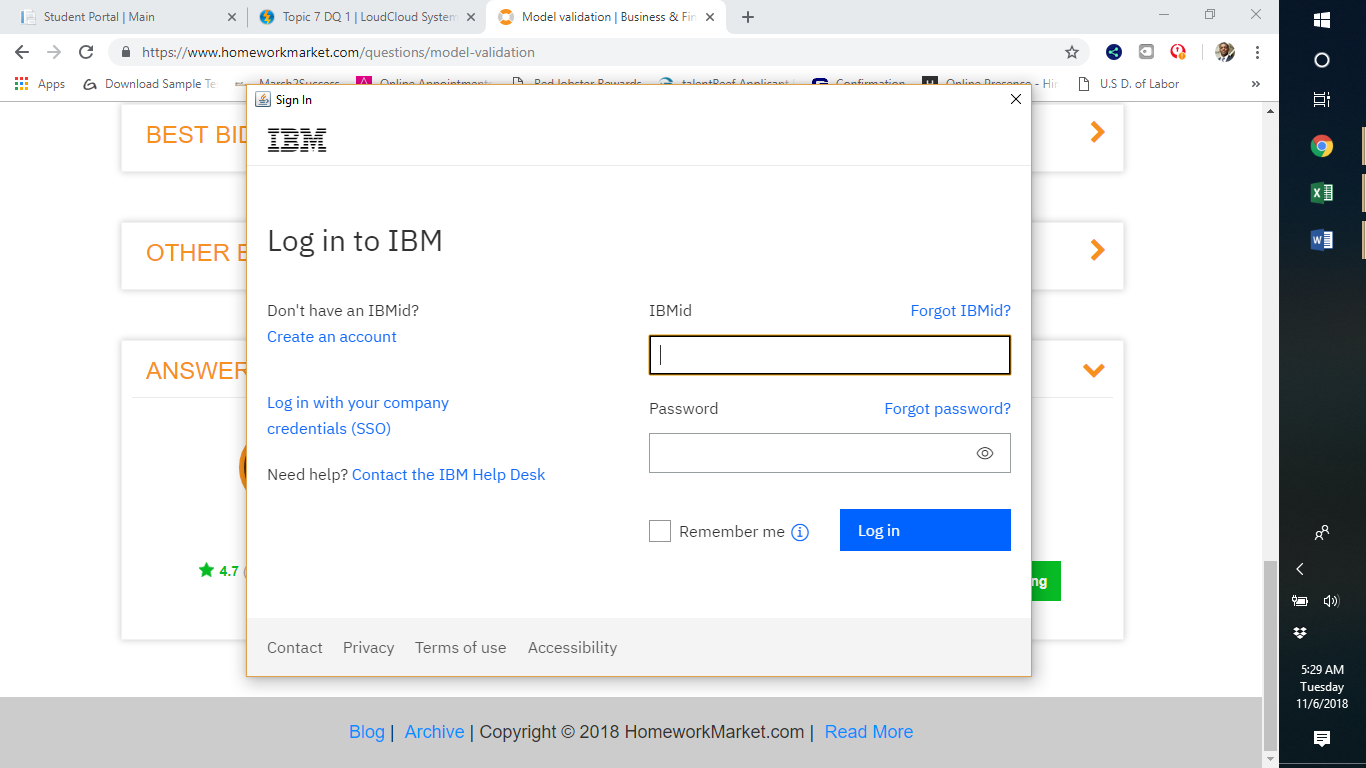Open Task View on the taskbar
Screen dimensions: 1366x768
[1321, 100]
